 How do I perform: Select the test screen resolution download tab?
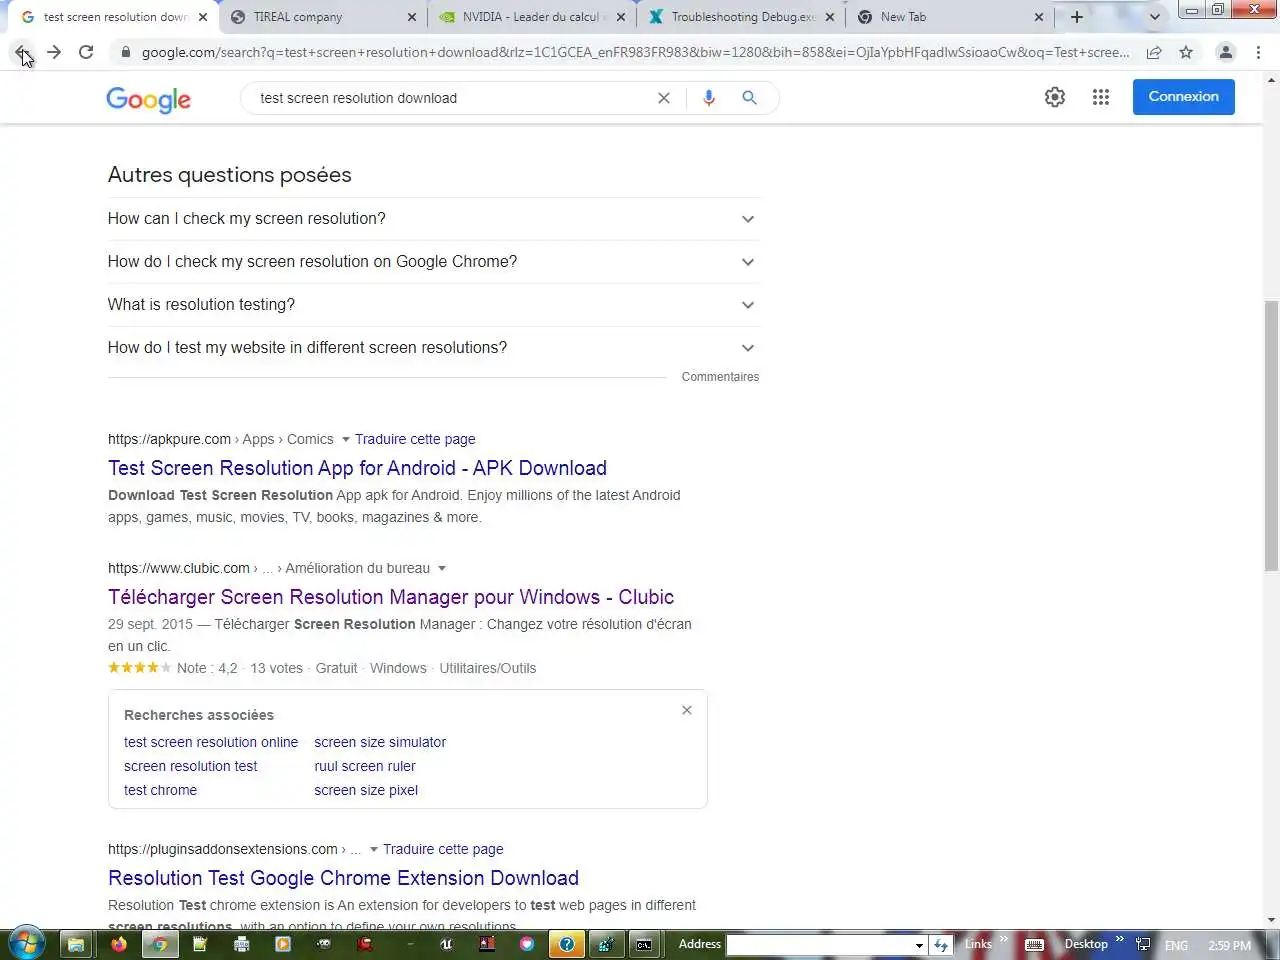pyautogui.click(x=113, y=17)
